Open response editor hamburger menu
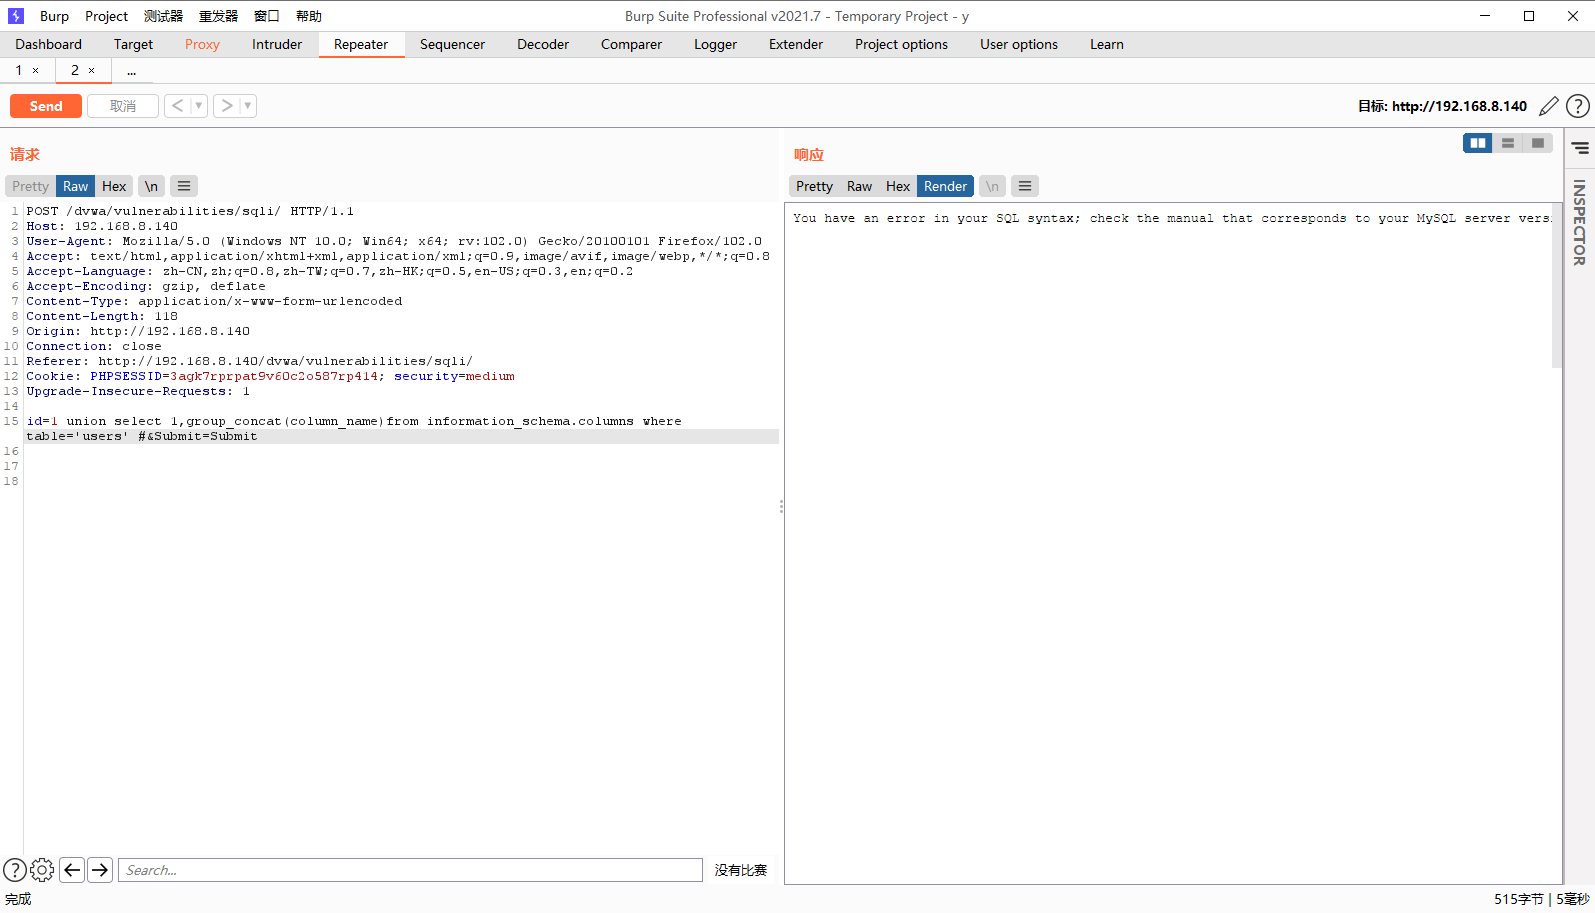1595x913 pixels. (1025, 186)
